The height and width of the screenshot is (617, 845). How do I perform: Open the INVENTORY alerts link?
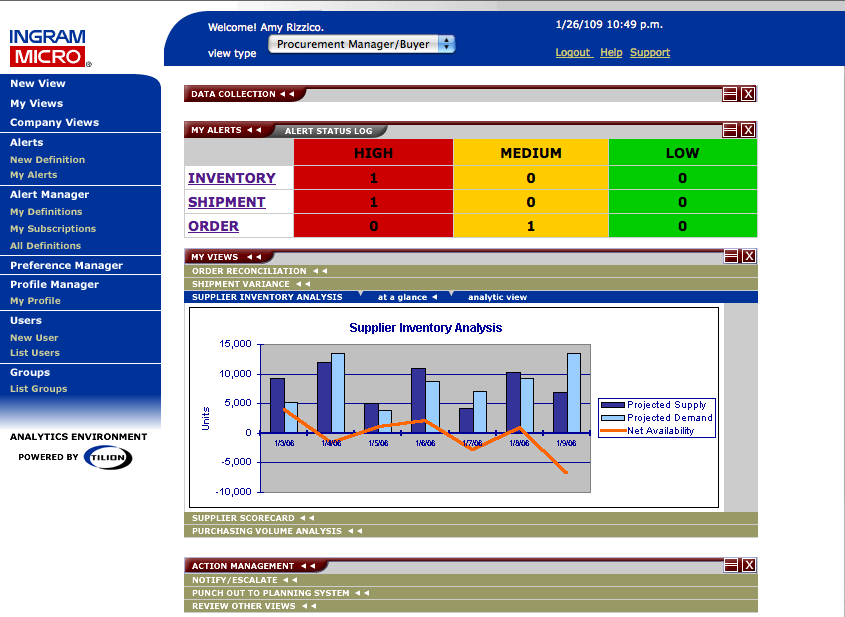[232, 178]
